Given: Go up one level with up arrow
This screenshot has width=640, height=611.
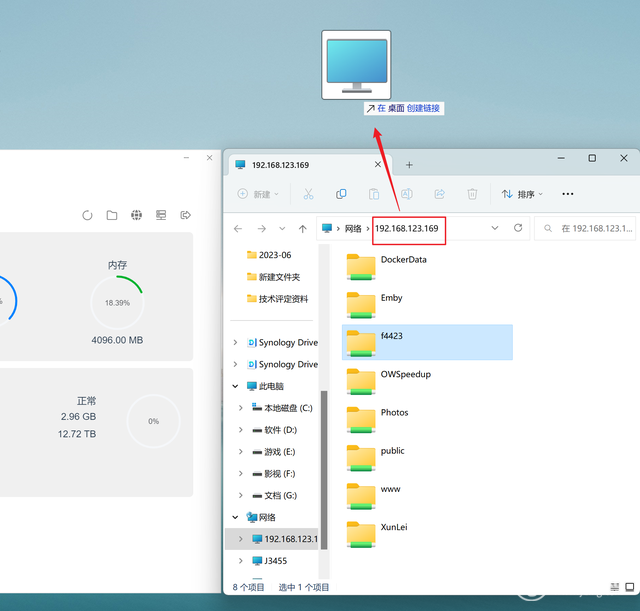Looking at the screenshot, I should 302,229.
